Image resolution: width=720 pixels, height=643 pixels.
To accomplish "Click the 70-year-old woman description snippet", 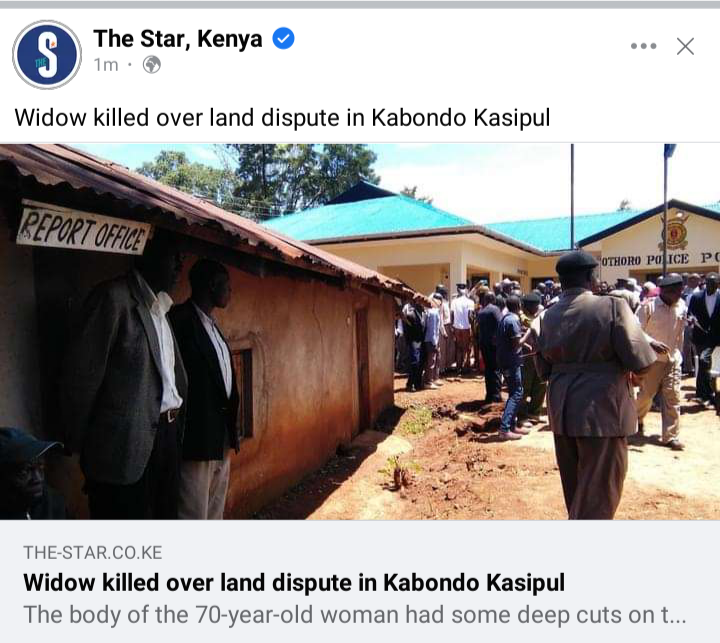I will tap(354, 615).
